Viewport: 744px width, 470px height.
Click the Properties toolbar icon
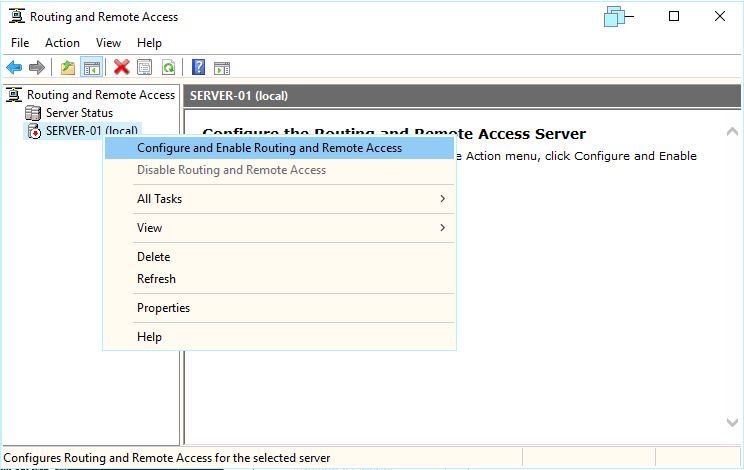145,67
